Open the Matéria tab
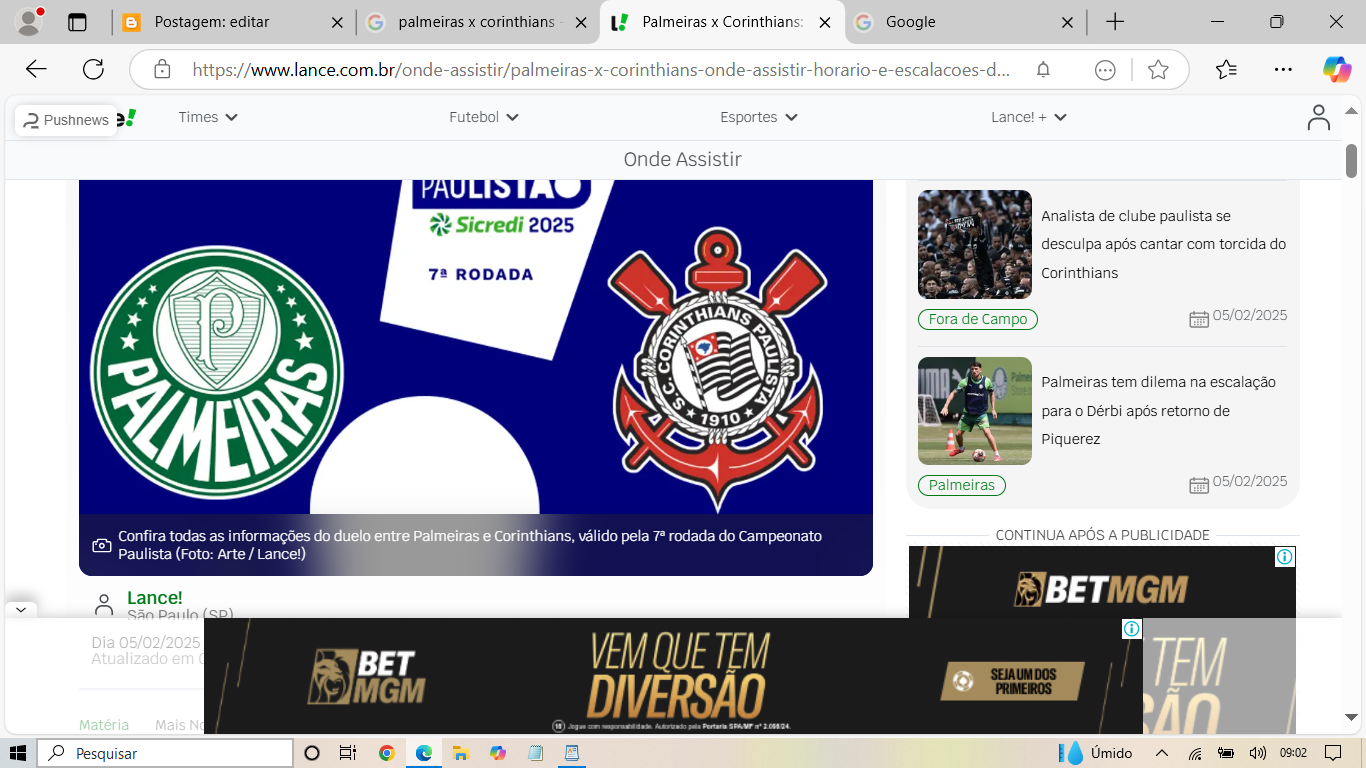This screenshot has height=768, width=1366. (x=104, y=725)
